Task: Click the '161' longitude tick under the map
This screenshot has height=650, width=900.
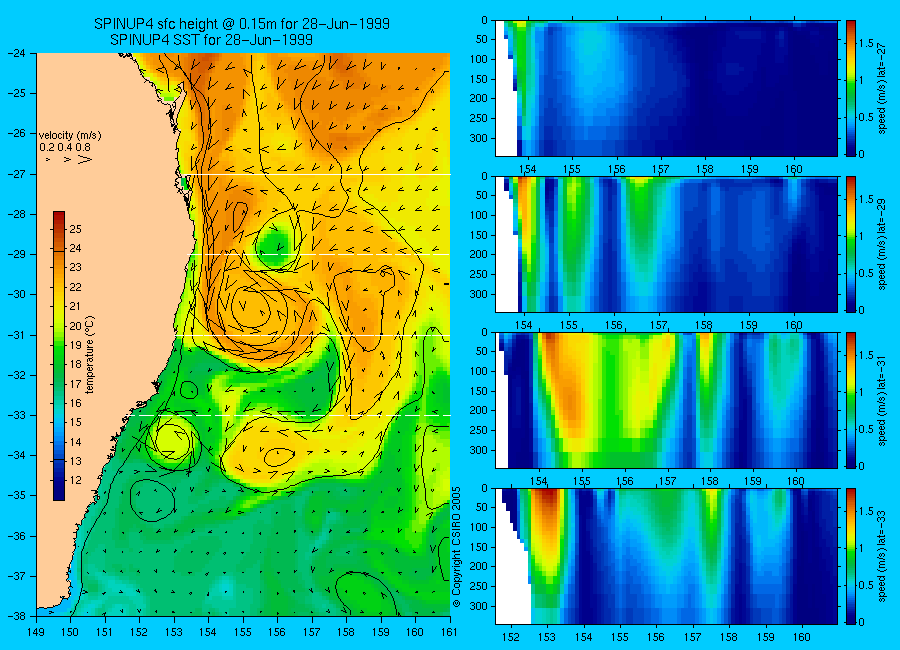Action: click(x=449, y=632)
